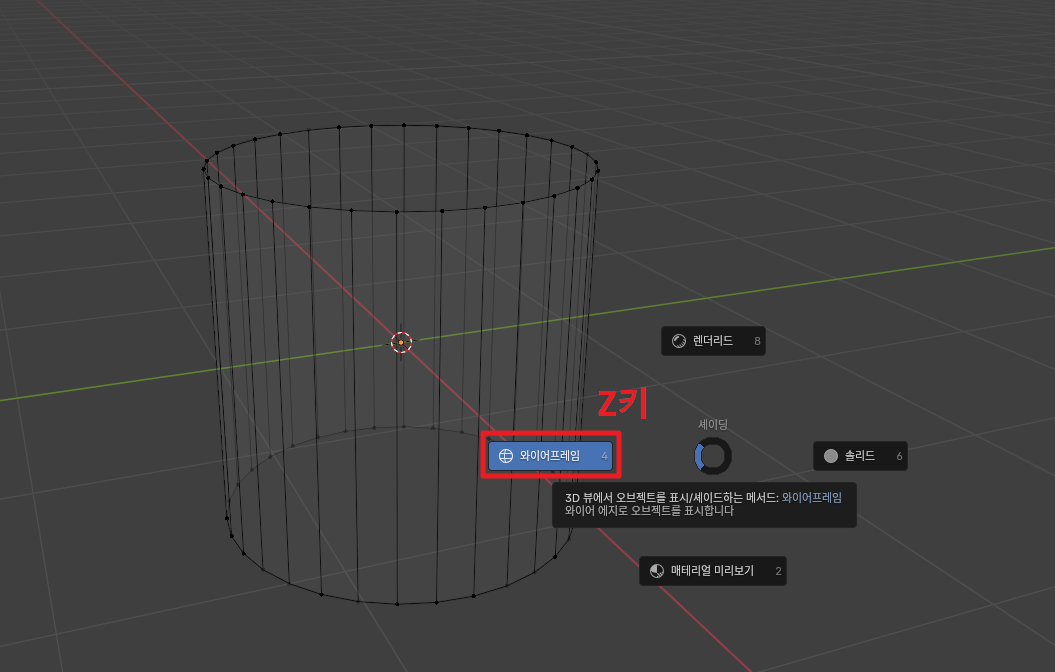Select 와이어프레임 in the shading pie menu
This screenshot has height=672, width=1055.
550,456
